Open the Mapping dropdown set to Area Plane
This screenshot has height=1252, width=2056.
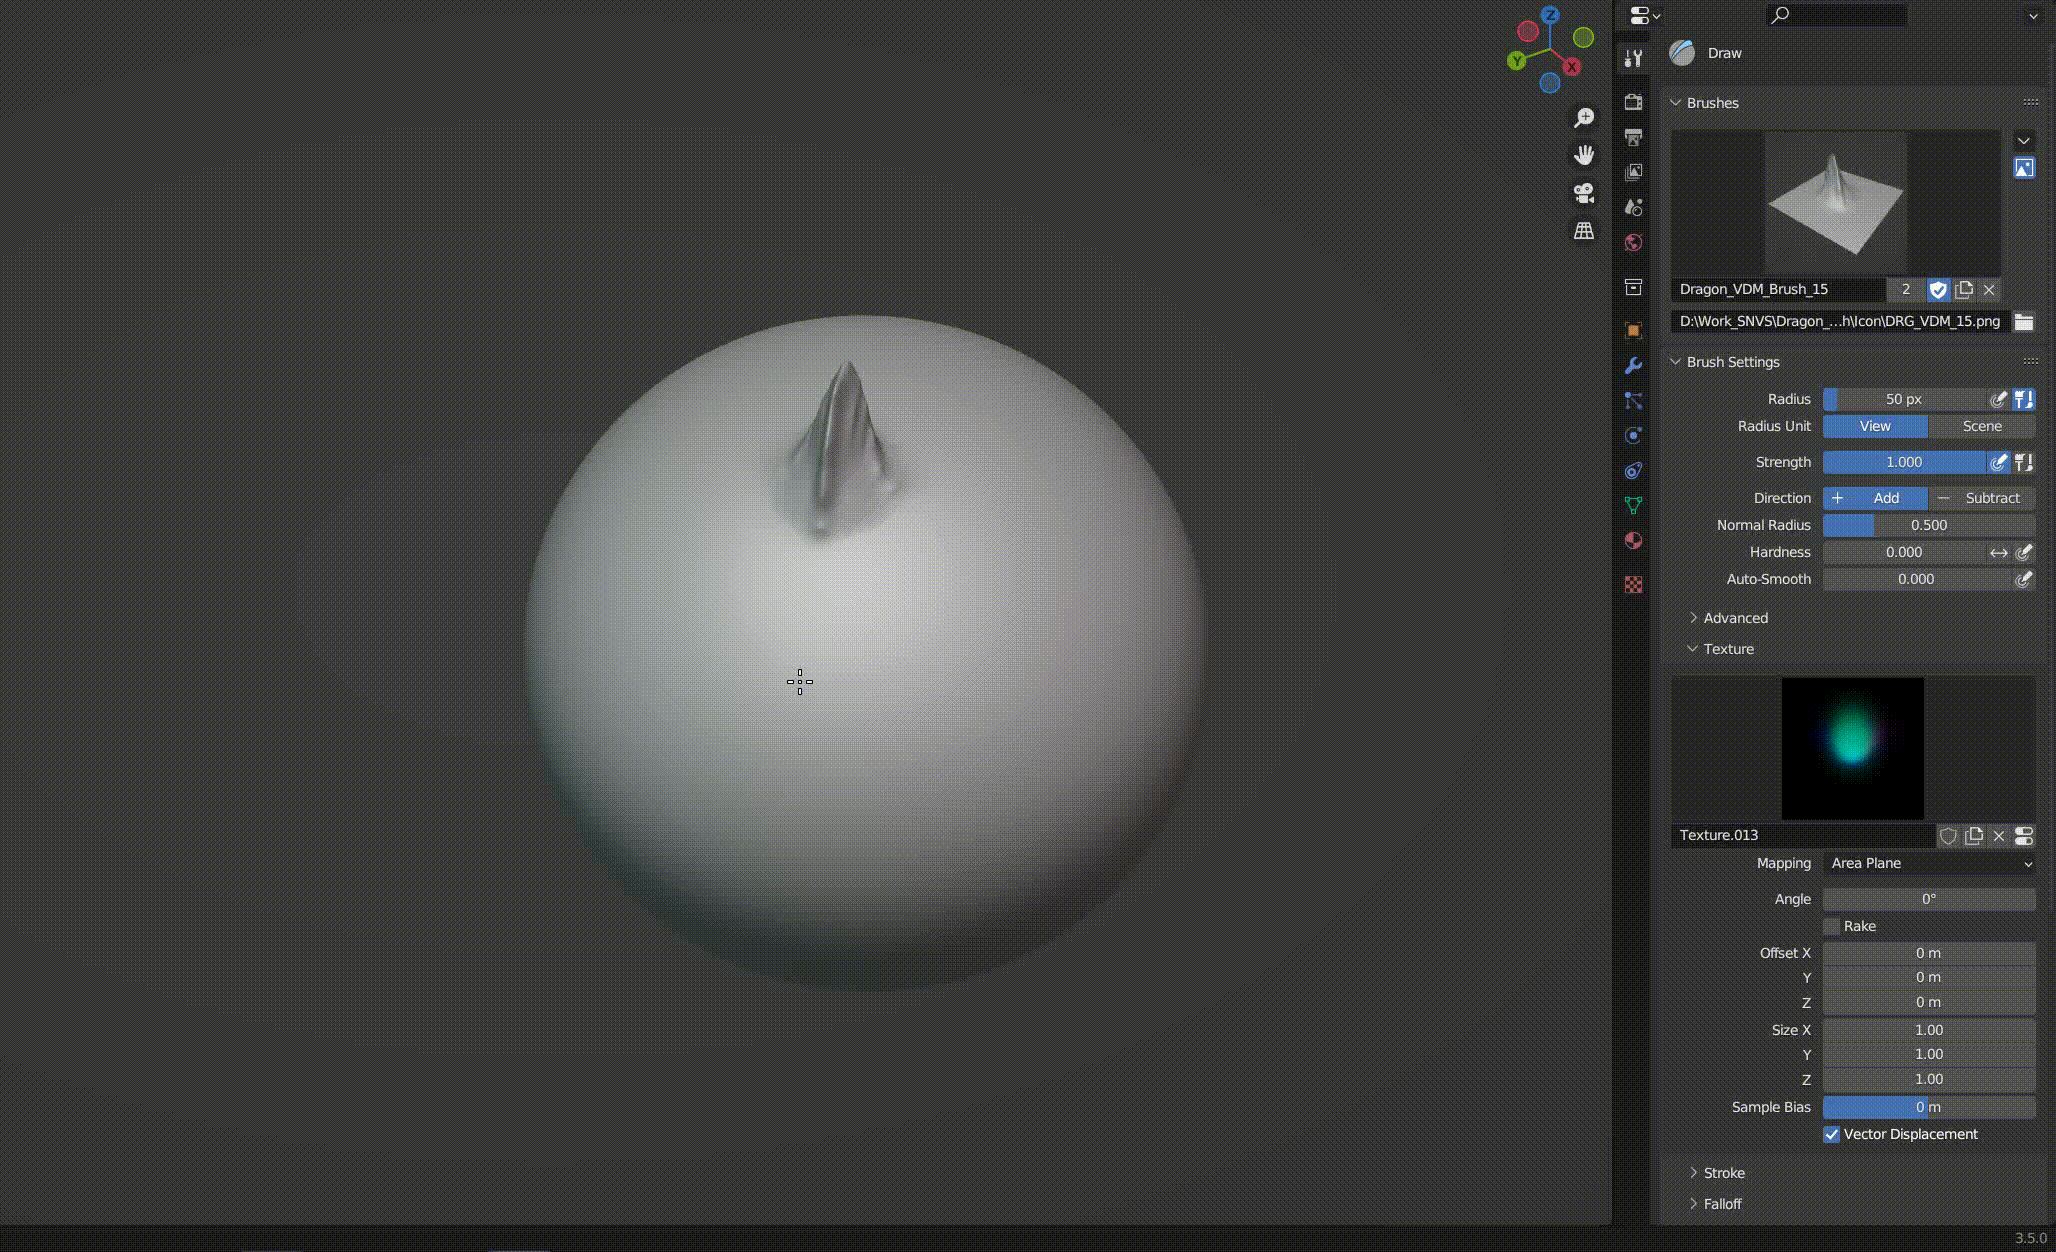click(1929, 863)
